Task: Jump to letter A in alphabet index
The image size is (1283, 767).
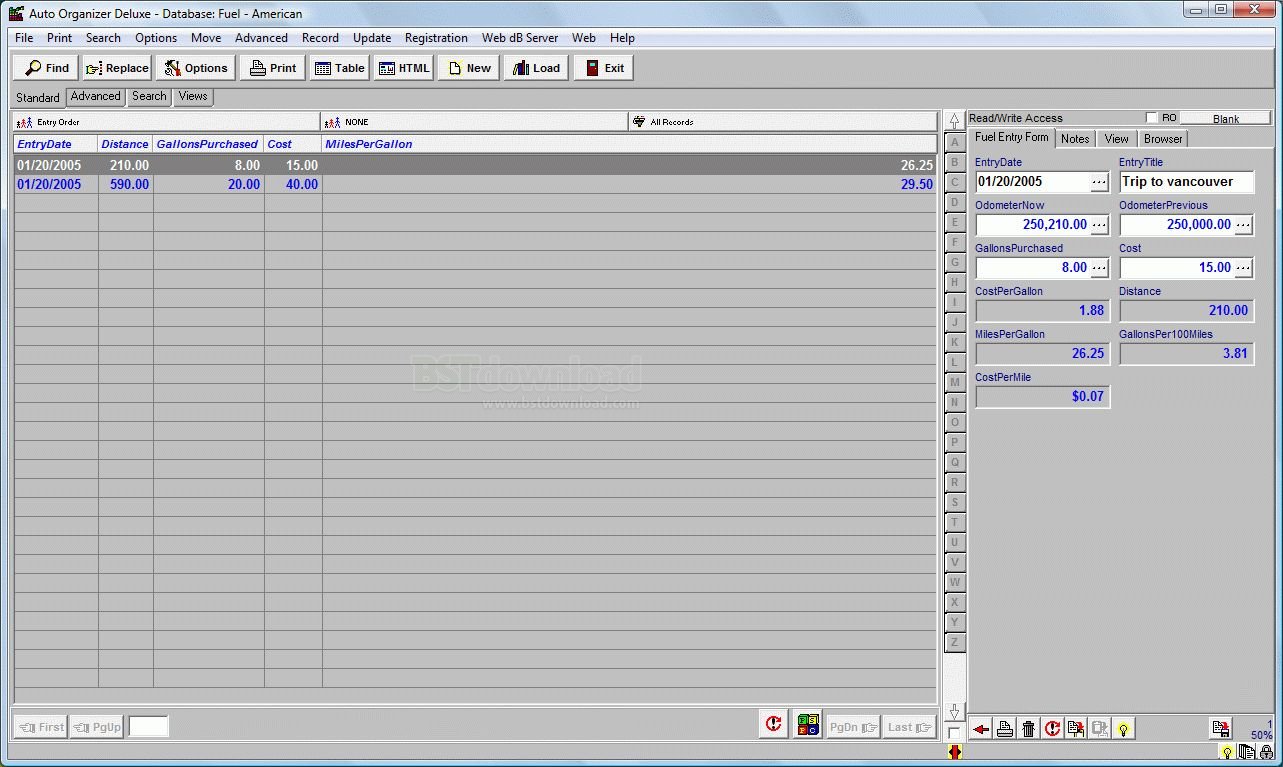Action: (955, 142)
